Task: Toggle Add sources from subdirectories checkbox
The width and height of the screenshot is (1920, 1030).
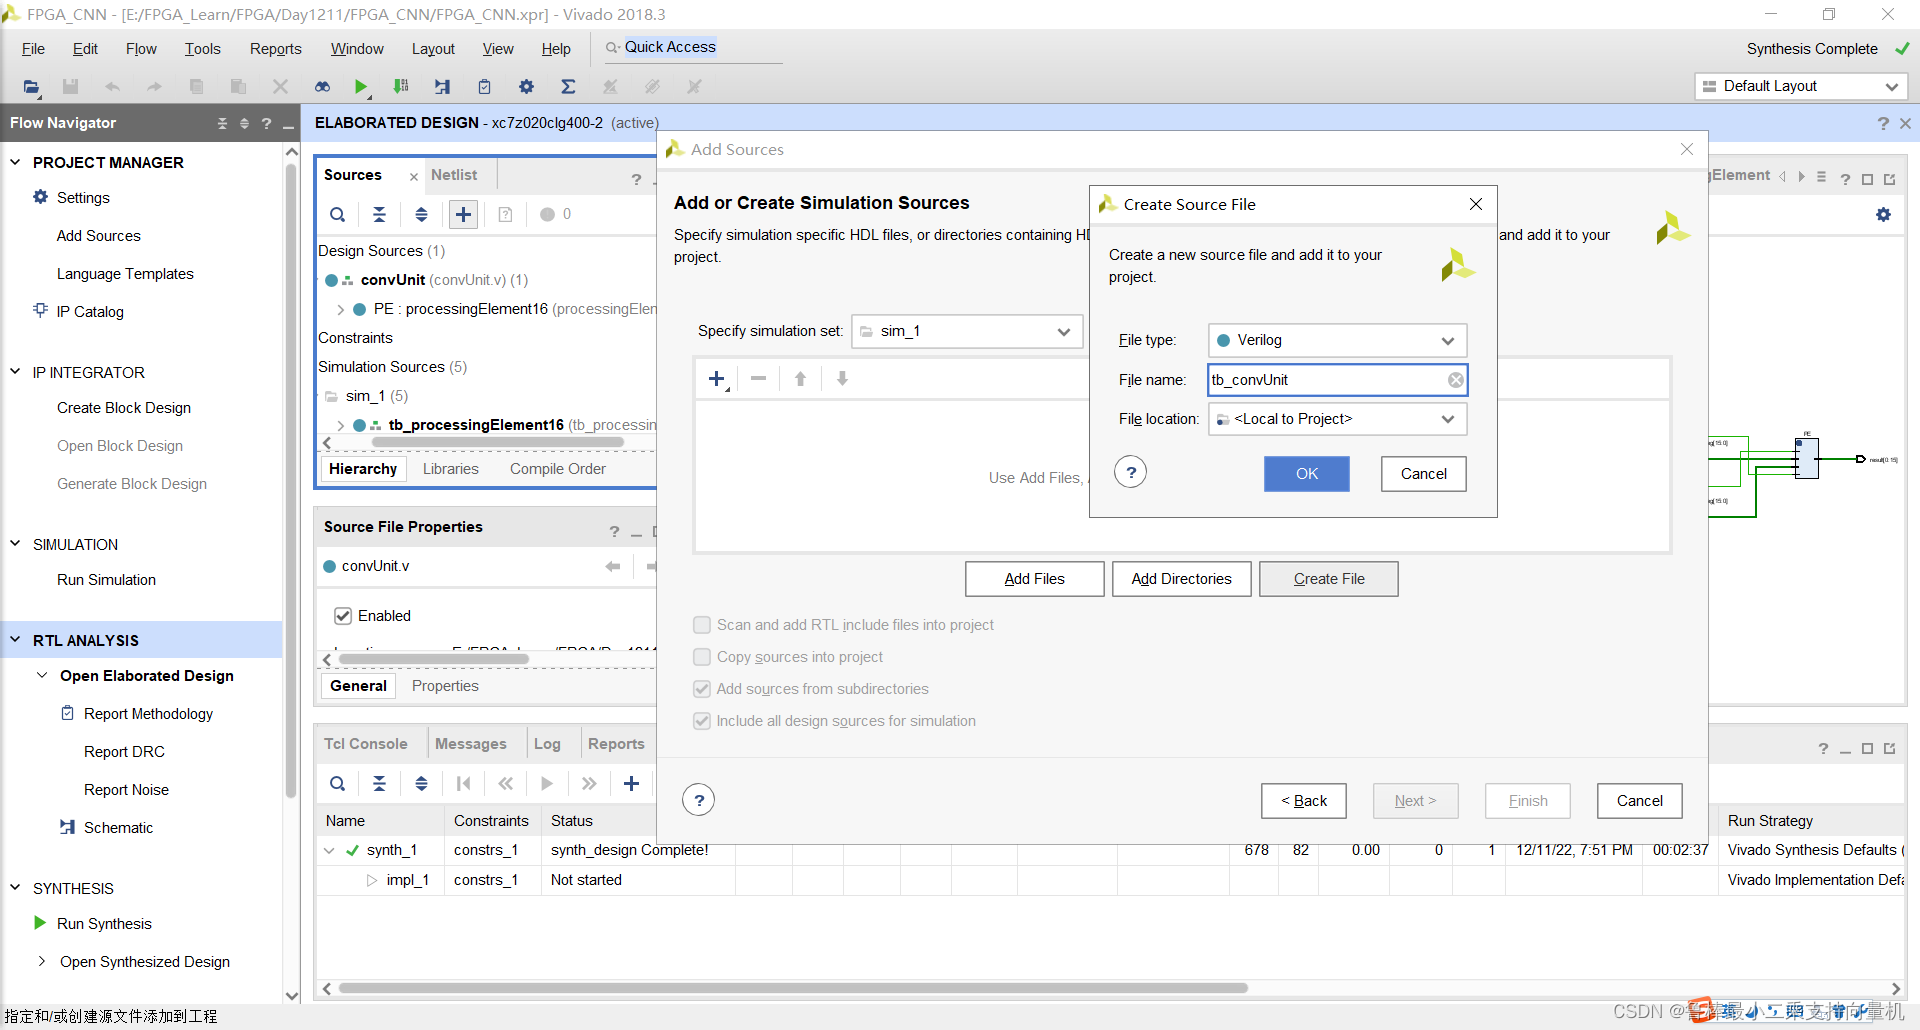Action: click(702, 689)
